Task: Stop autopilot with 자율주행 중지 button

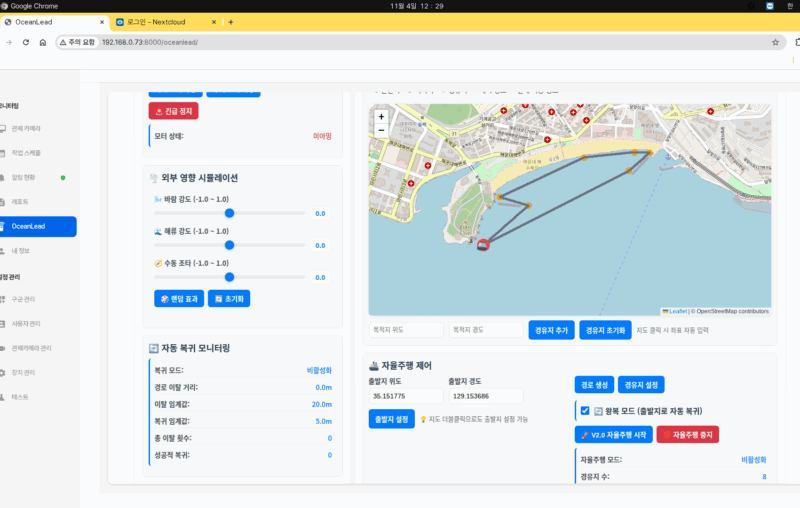Action: 687,435
